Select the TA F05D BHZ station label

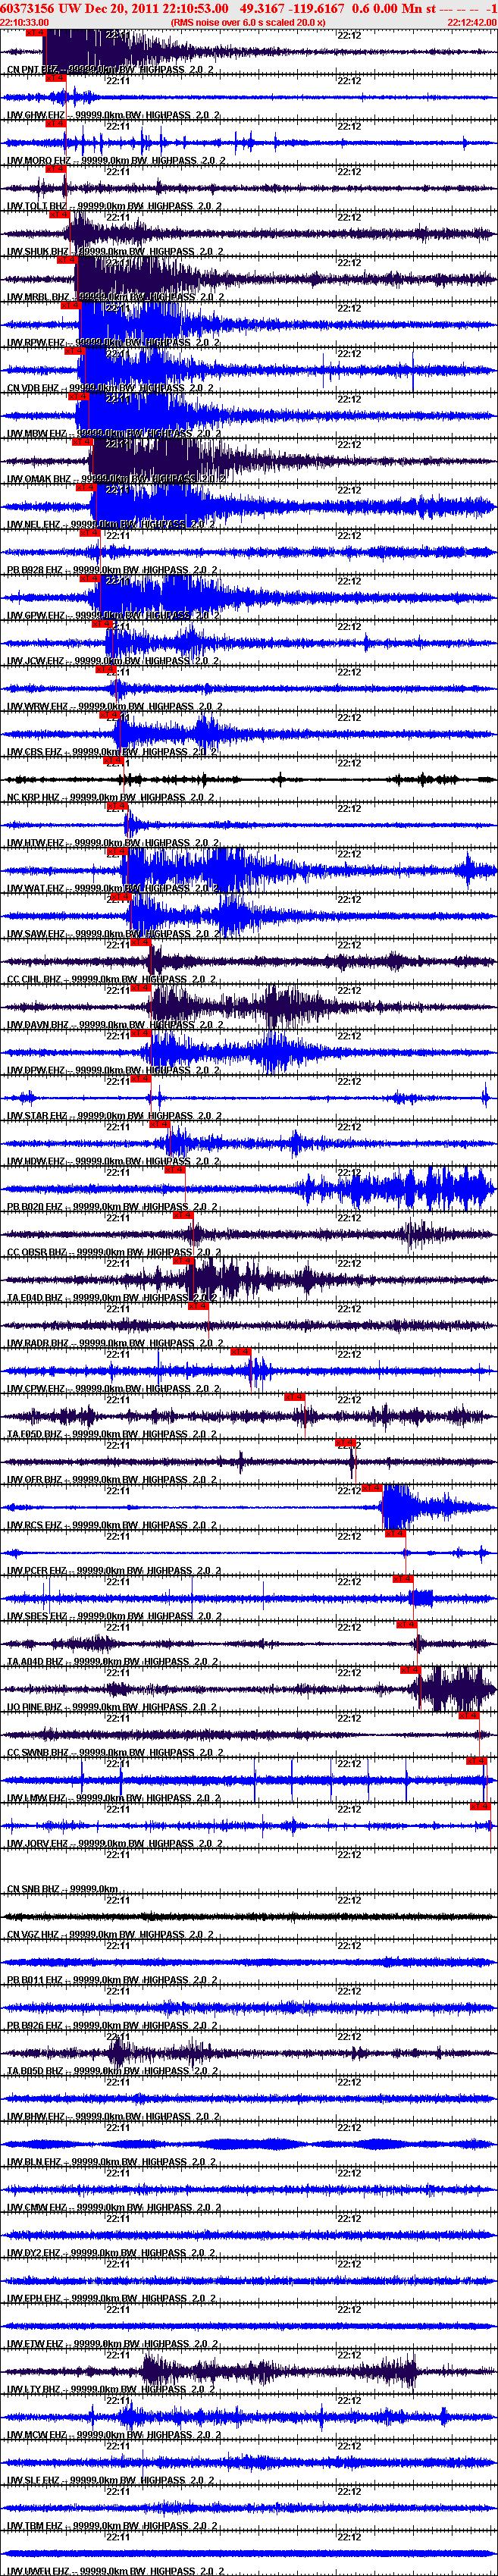click(x=35, y=1435)
